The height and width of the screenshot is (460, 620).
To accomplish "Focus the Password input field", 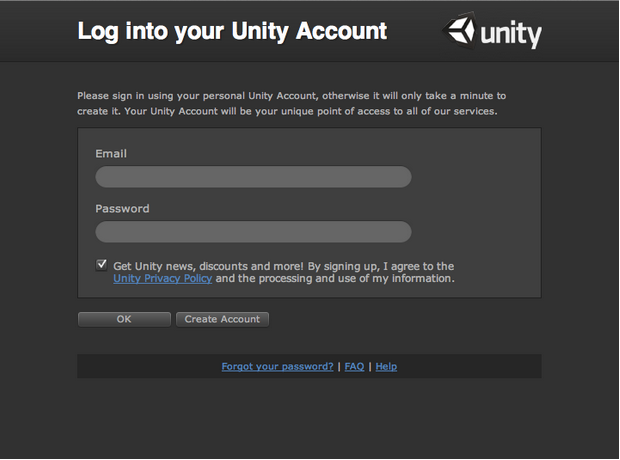I will click(253, 232).
